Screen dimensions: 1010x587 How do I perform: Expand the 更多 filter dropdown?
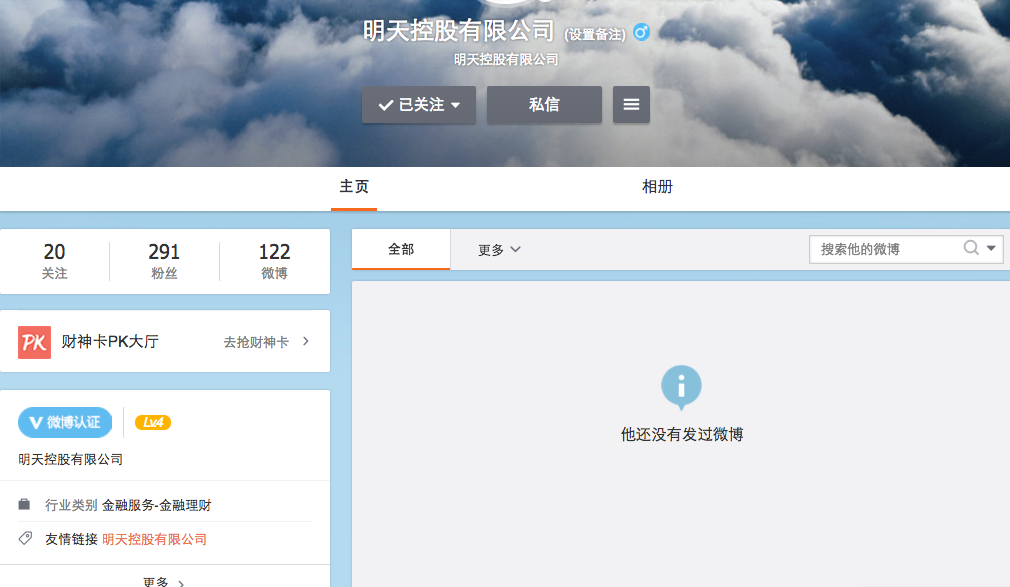499,250
